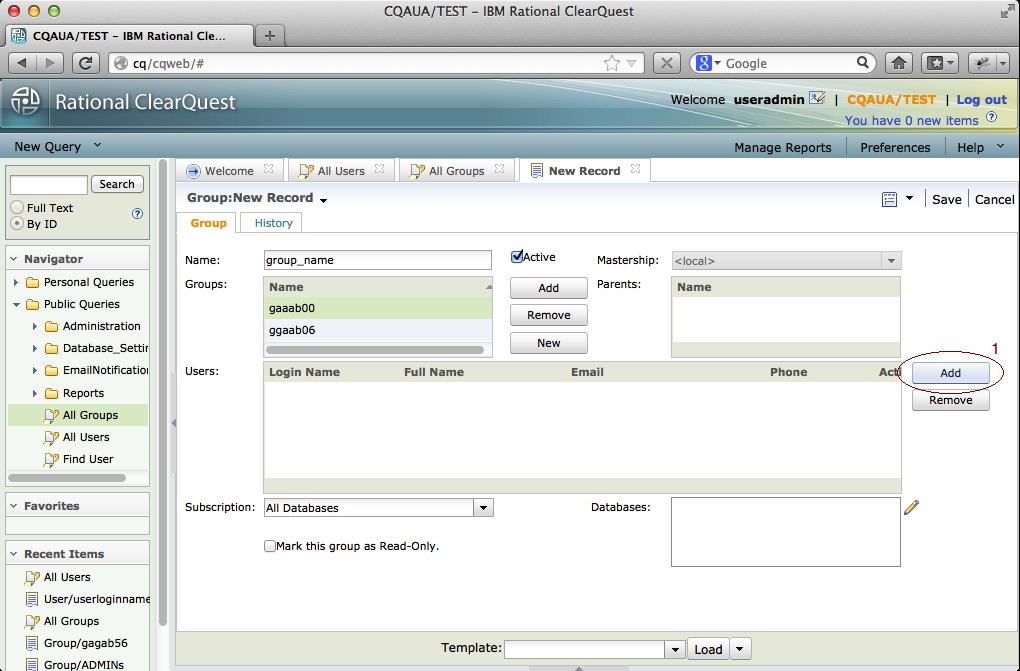The width and height of the screenshot is (1020, 671).
Task: Expand the Administration folder
Action: 35,327
